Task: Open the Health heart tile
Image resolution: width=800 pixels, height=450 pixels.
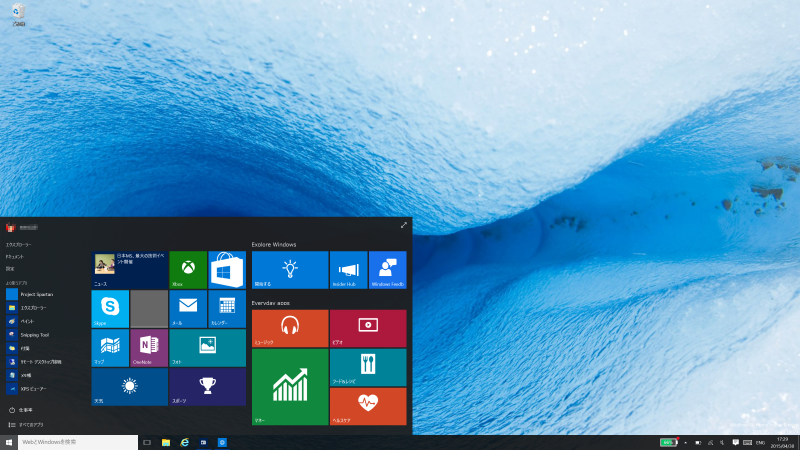Action: pos(368,406)
